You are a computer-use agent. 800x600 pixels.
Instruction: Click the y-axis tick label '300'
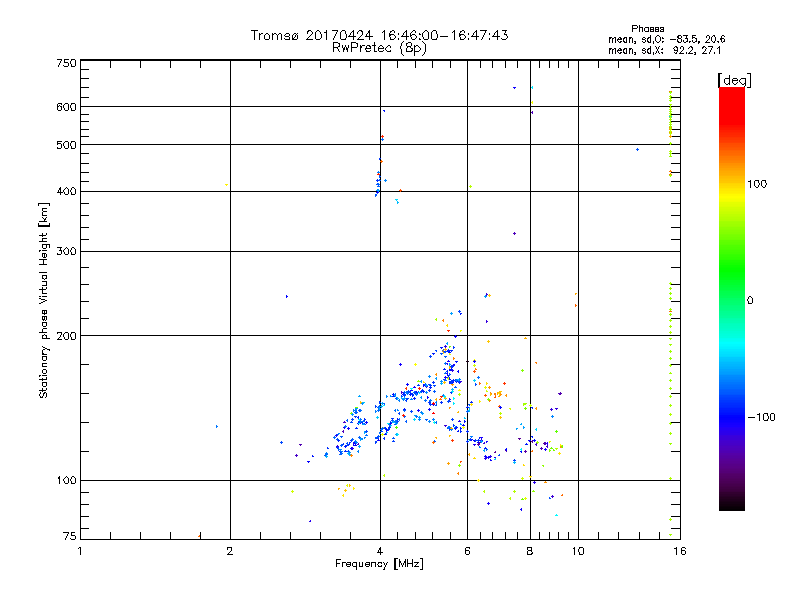coord(66,252)
